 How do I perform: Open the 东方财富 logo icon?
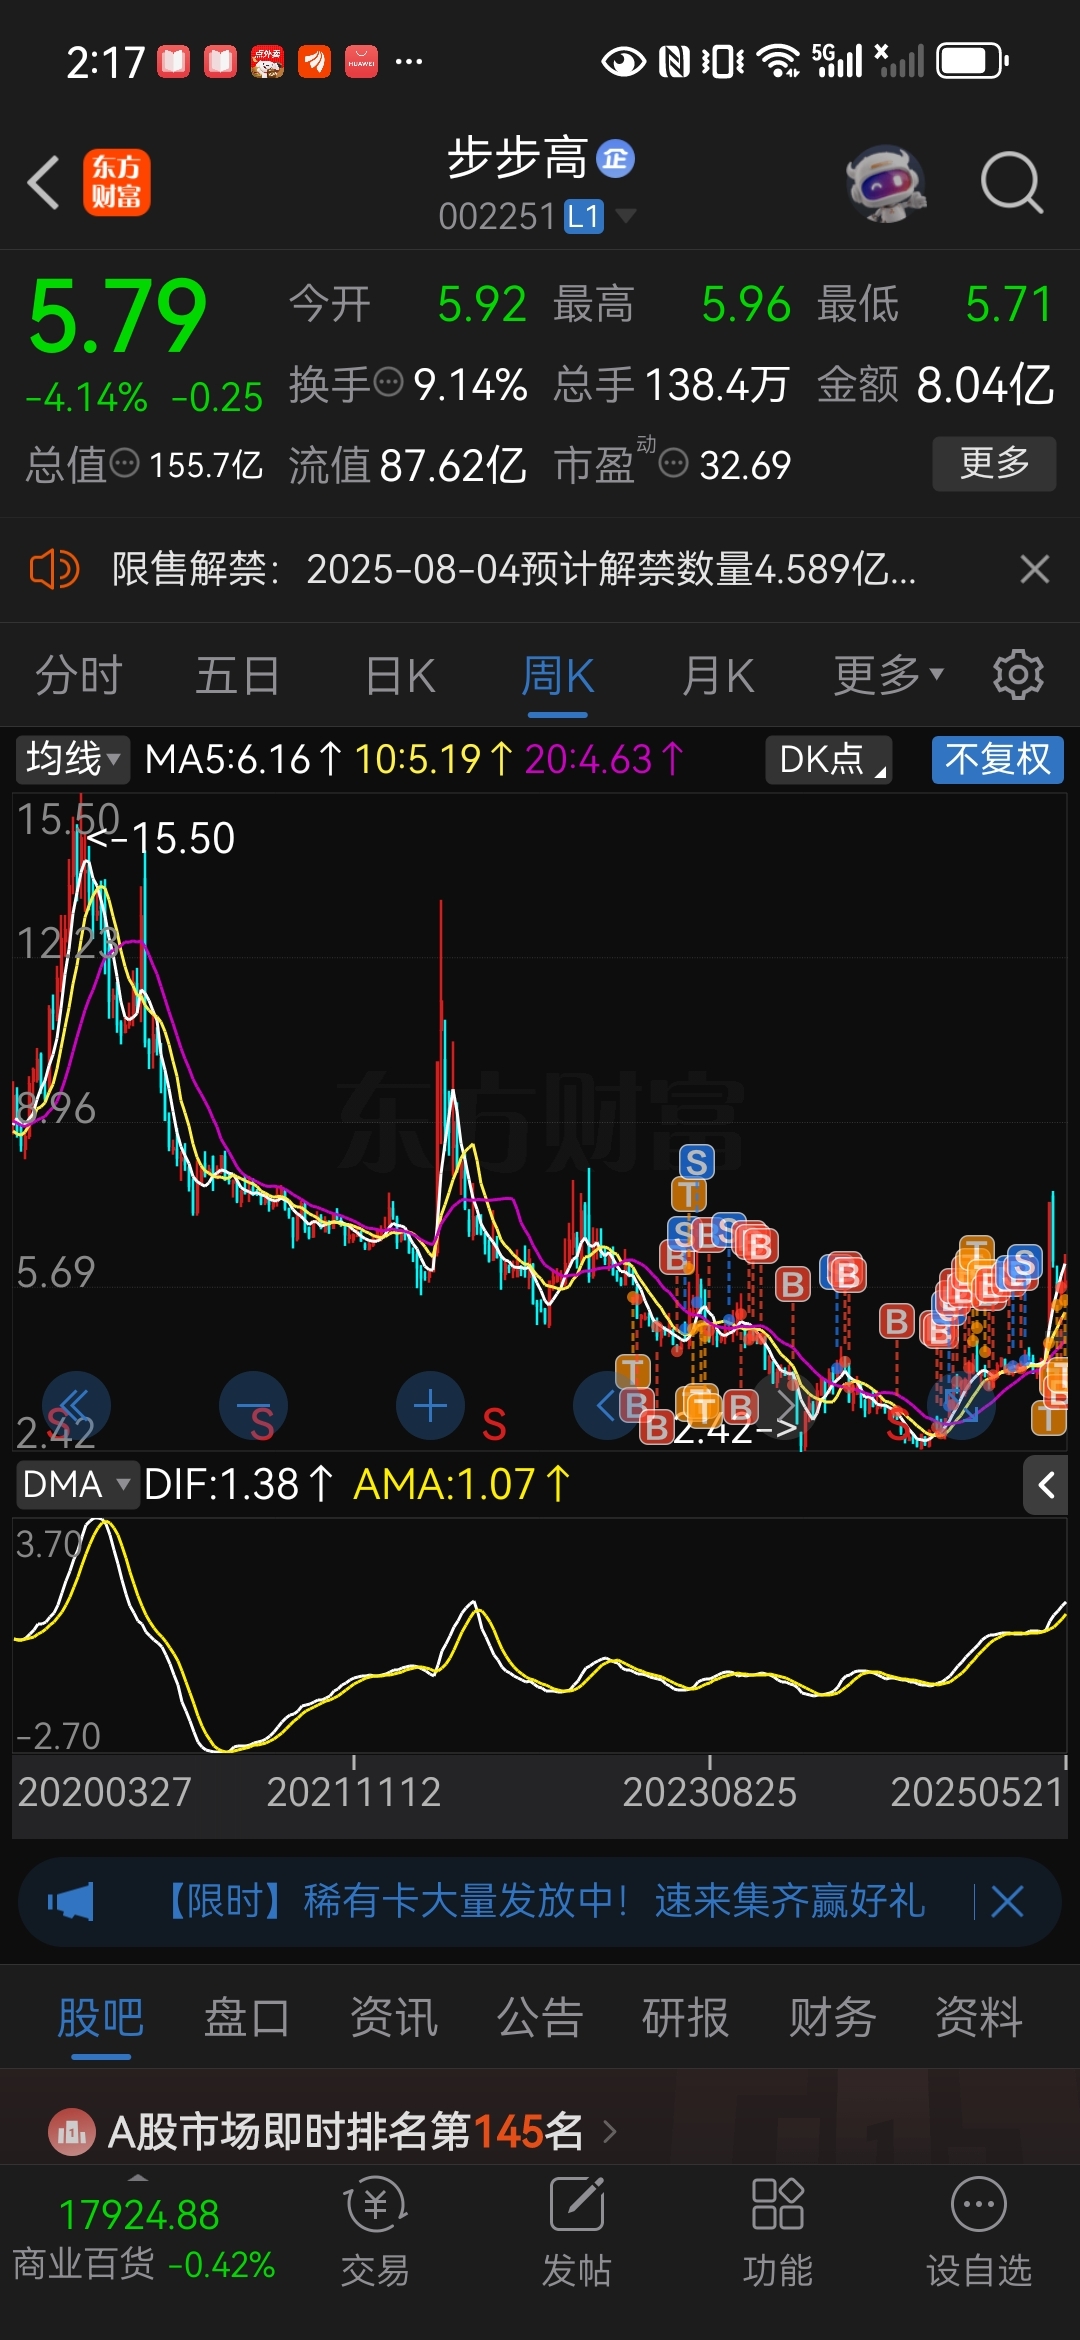[117, 183]
